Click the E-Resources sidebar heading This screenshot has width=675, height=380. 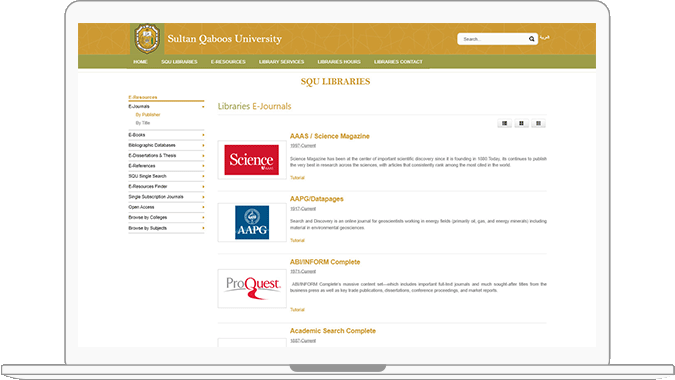(x=142, y=97)
